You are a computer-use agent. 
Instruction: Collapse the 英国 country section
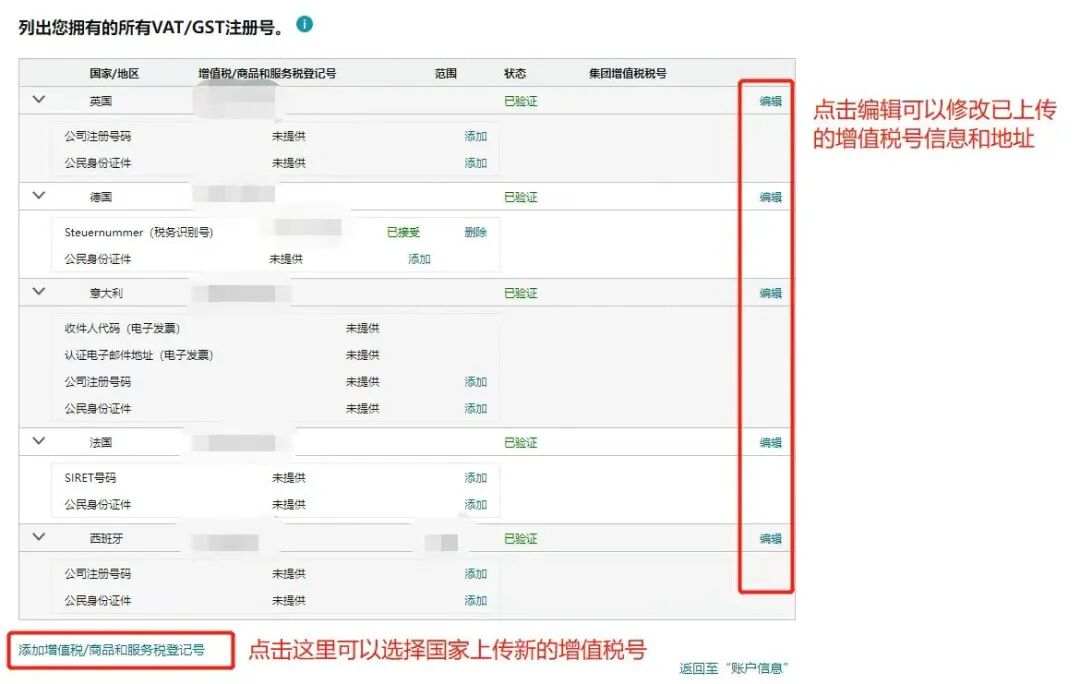click(38, 100)
